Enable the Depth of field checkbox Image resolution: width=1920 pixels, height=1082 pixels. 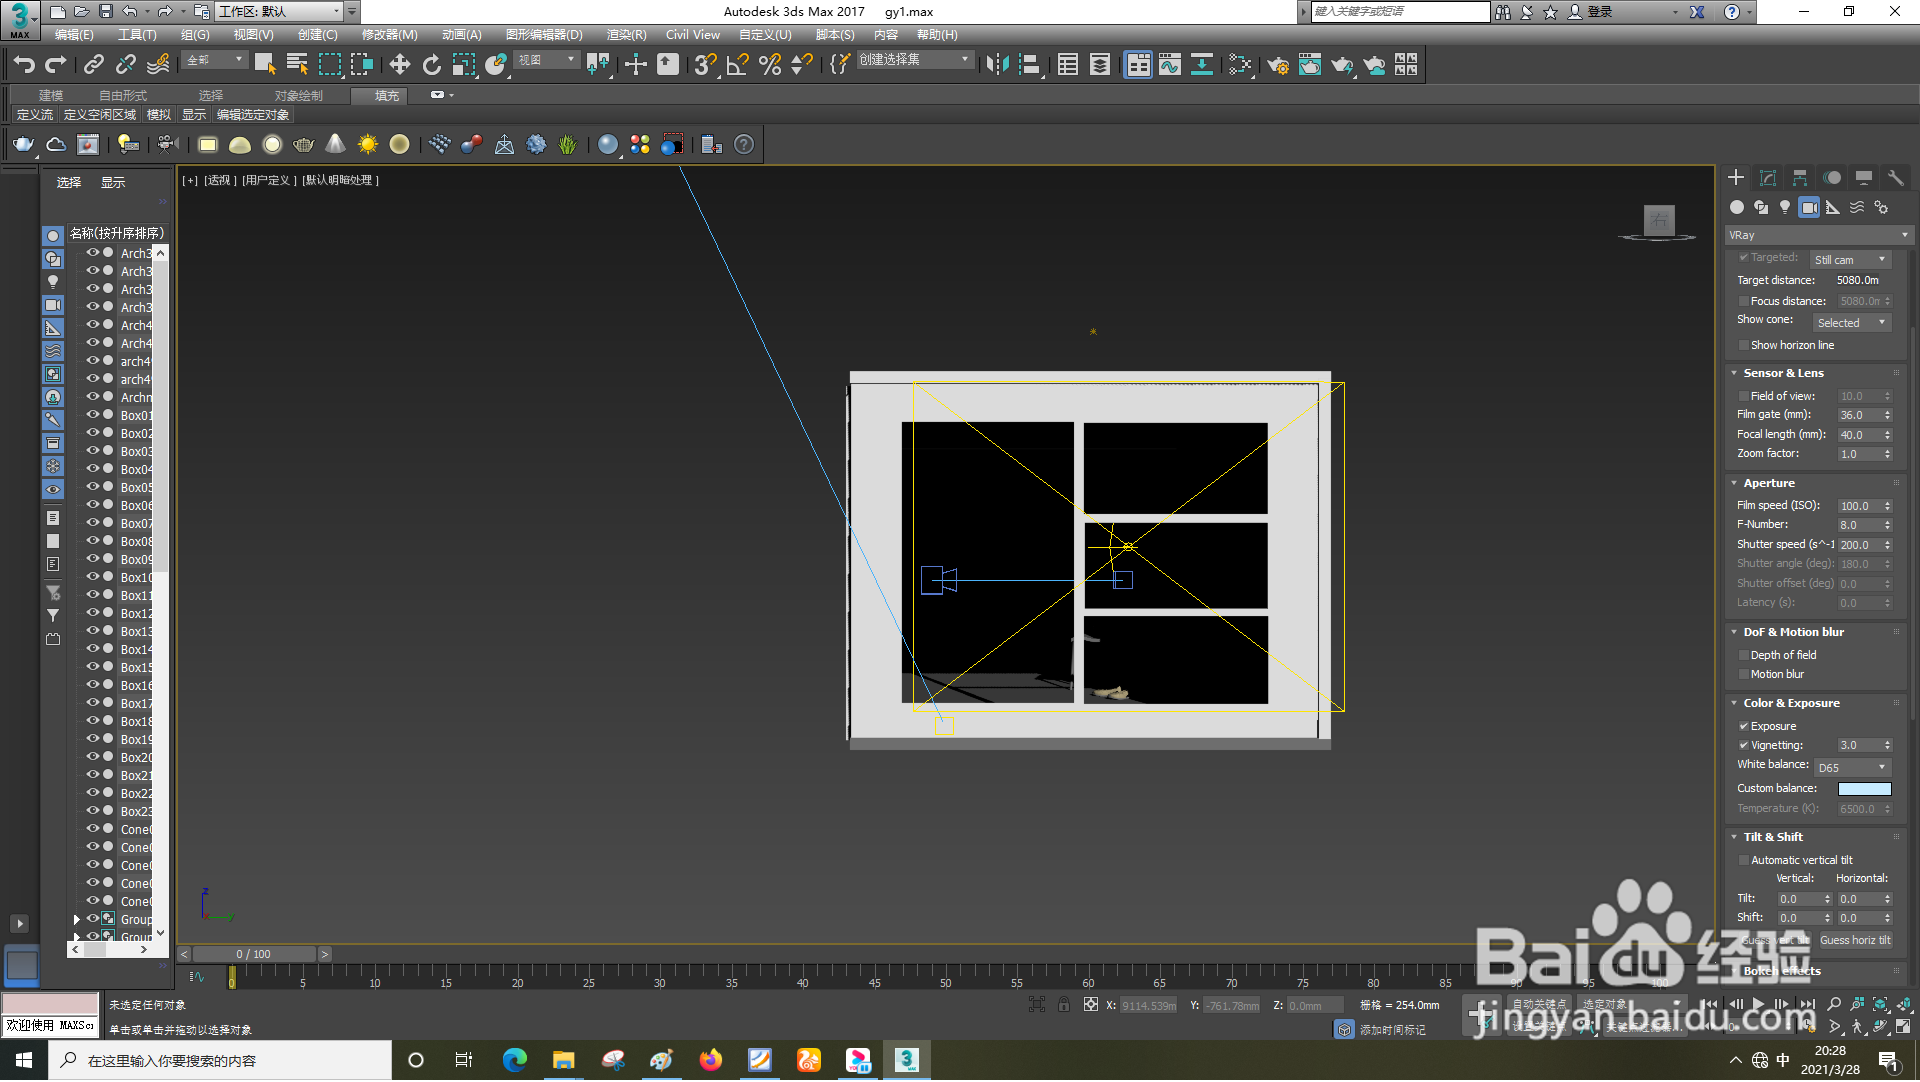(x=1744, y=656)
